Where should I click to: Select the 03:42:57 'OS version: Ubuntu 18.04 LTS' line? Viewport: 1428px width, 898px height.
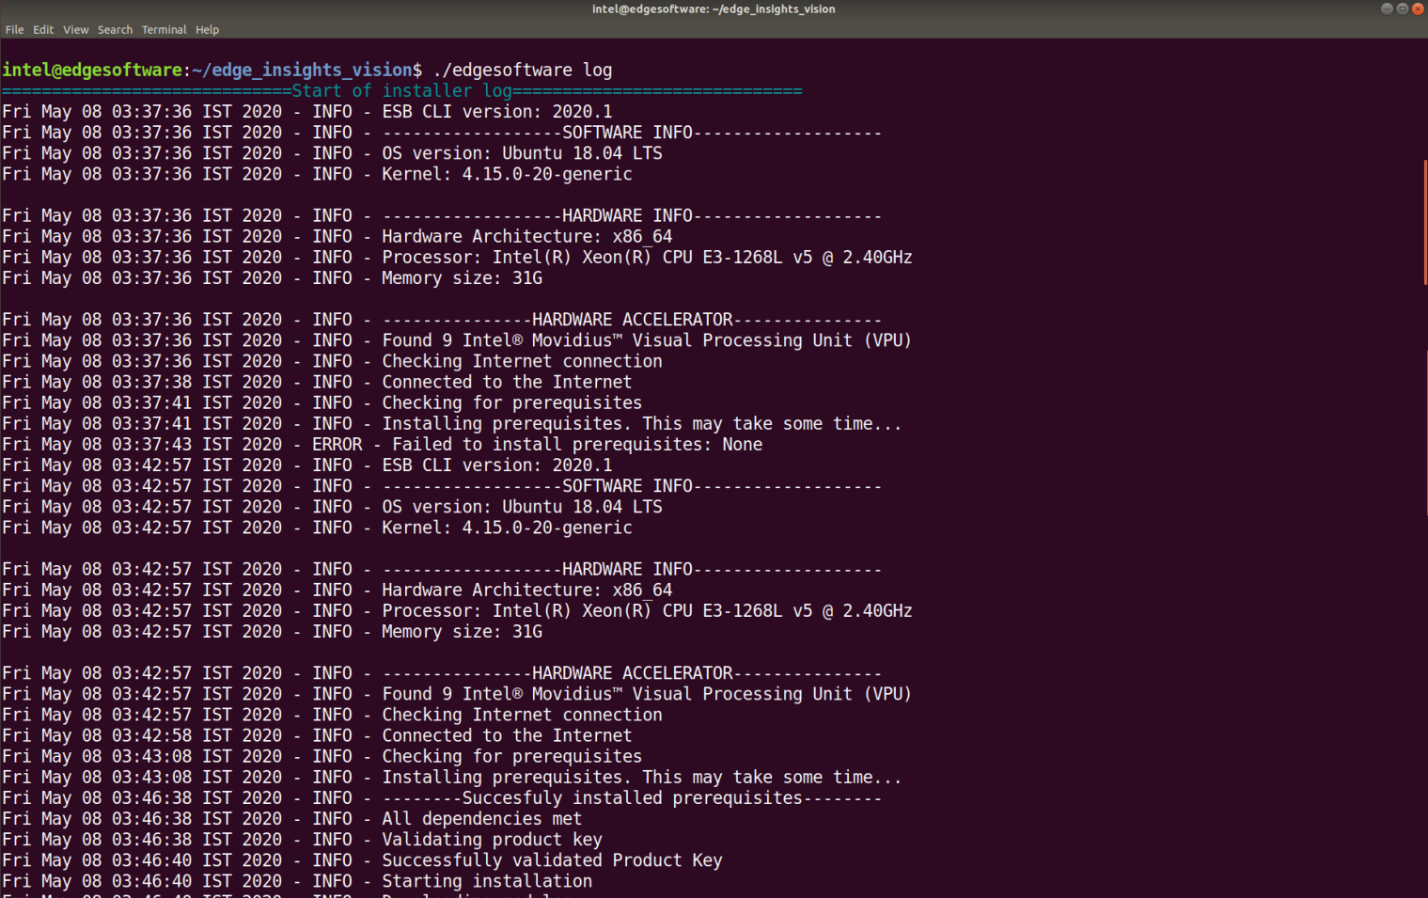(332, 508)
